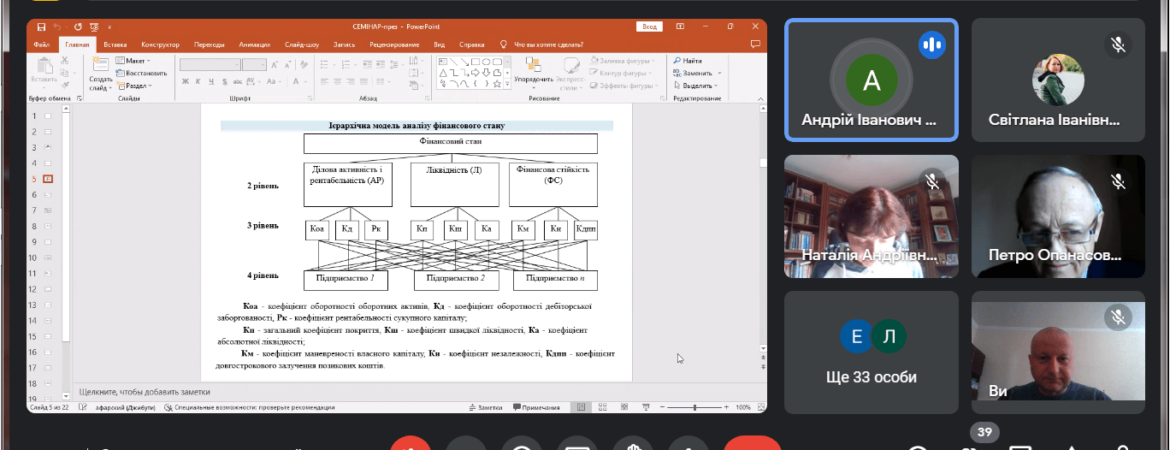Open the Раздел section dropdown

pyautogui.click(x=133, y=86)
